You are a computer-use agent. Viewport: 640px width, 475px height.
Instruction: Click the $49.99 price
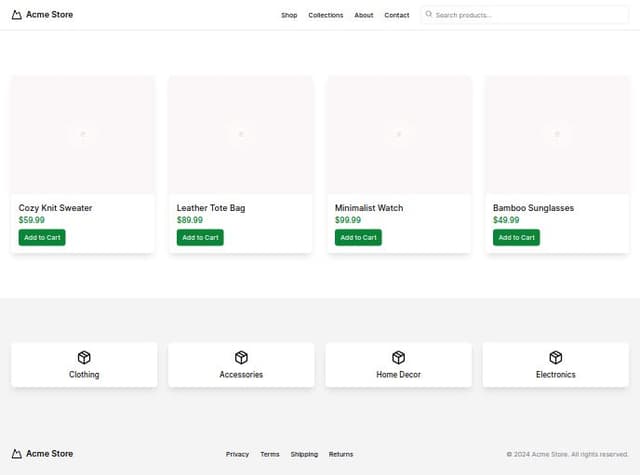506,220
